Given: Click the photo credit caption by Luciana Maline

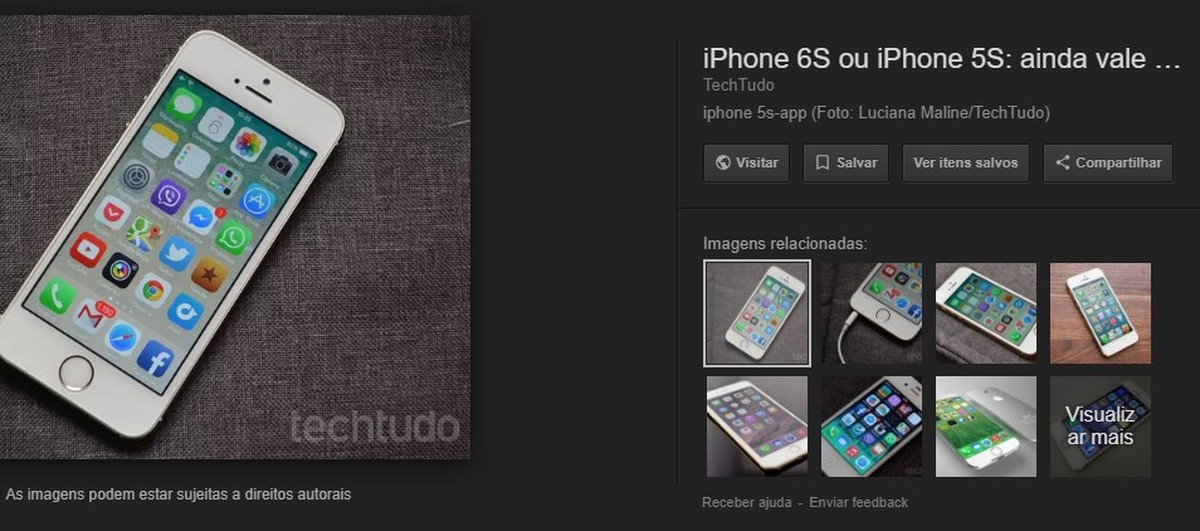Looking at the screenshot, I should click(x=876, y=113).
